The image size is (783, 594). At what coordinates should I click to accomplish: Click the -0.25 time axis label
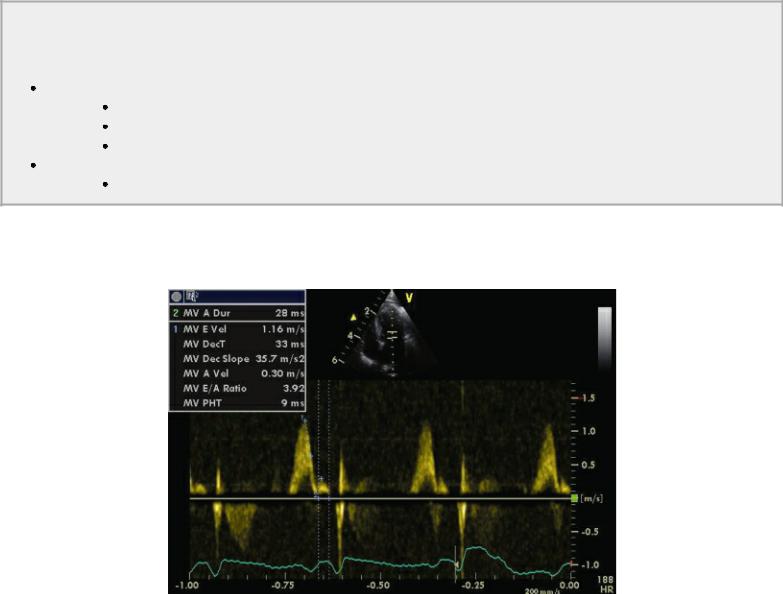pyautogui.click(x=473, y=585)
